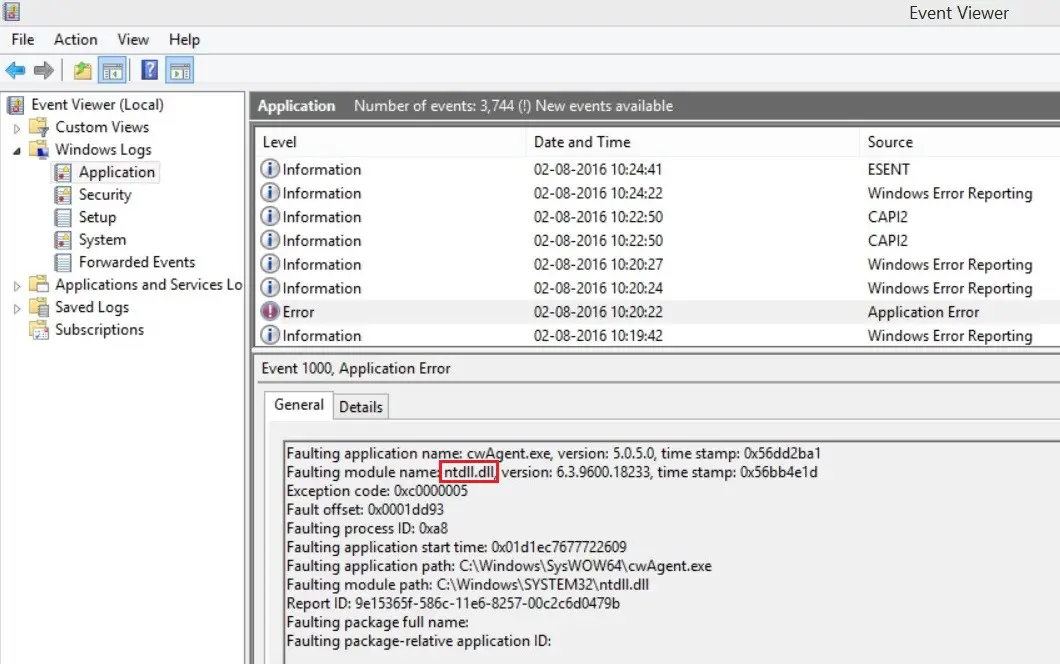Select the Application log in tree
This screenshot has height=664, width=1060.
tap(117, 172)
